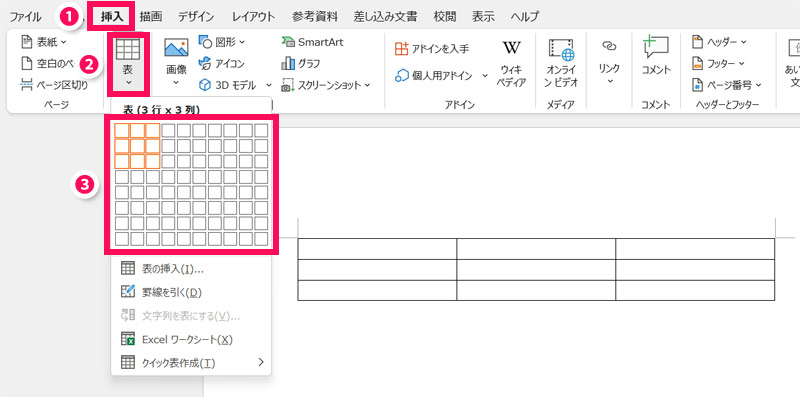Click the アイコン icons button

pos(221,64)
